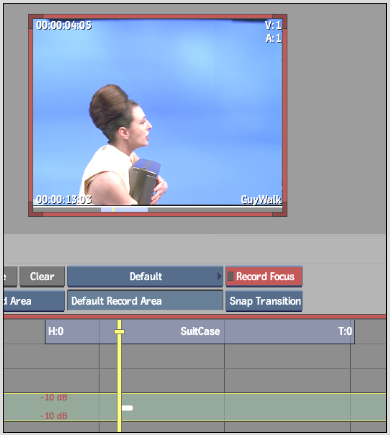Click the V:1 video track indicator
390x435 pixels.
pos(273,25)
